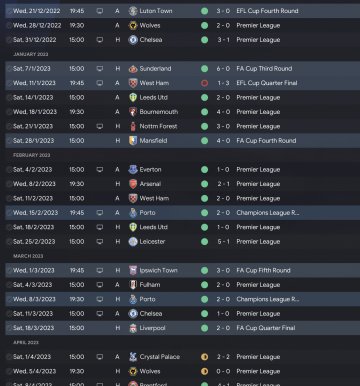360x386 pixels.
Task: Select the Porto match on 15/2/2023
Action: click(x=182, y=213)
